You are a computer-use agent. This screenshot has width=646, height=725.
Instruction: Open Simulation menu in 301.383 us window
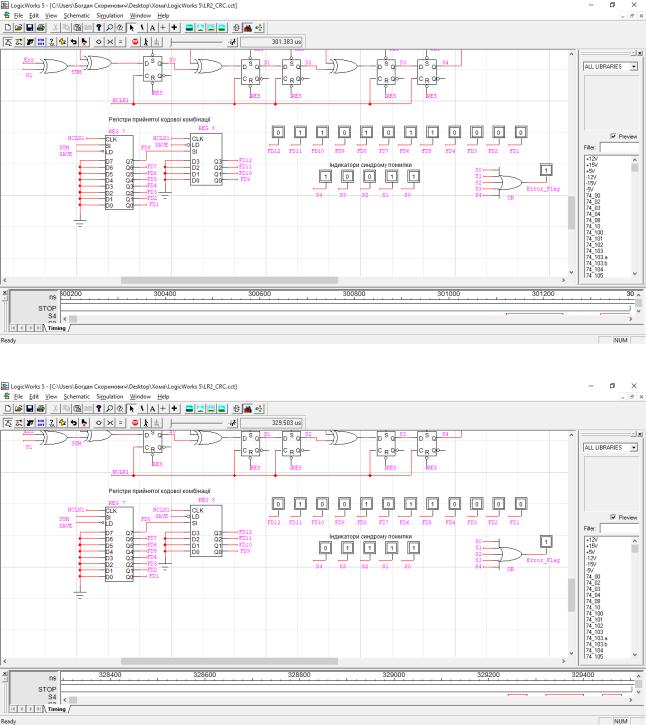110,16
